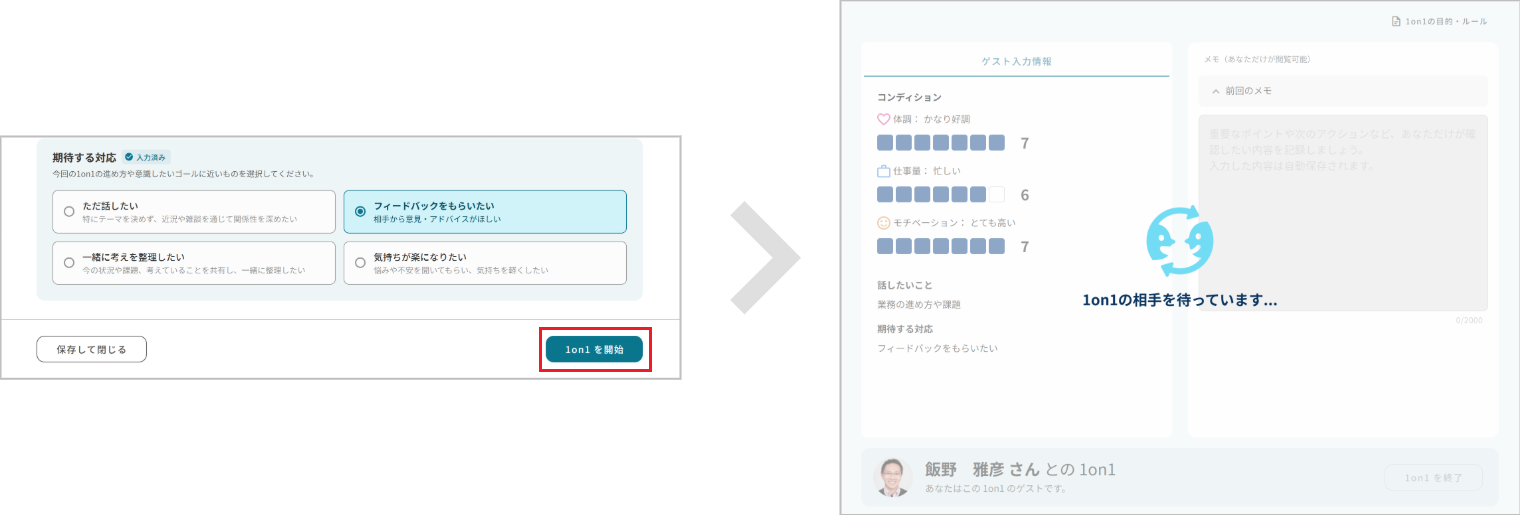Click the waiting faces sync icon
1520x515 pixels.
[1179, 241]
